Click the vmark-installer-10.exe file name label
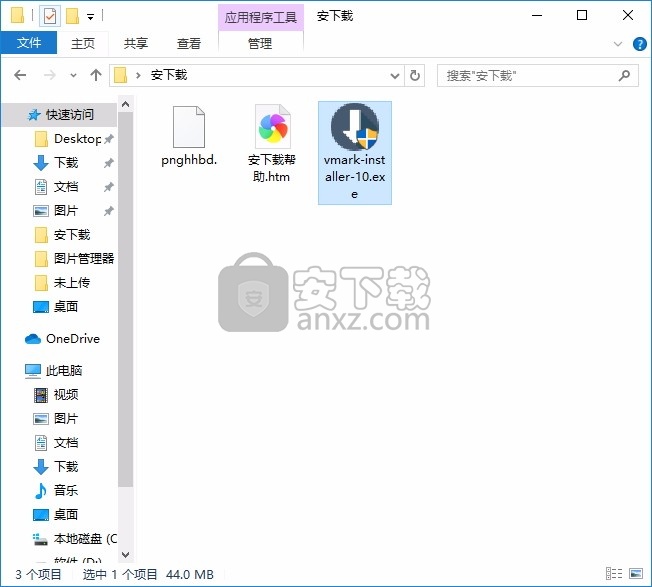The image size is (652, 587). 355,177
